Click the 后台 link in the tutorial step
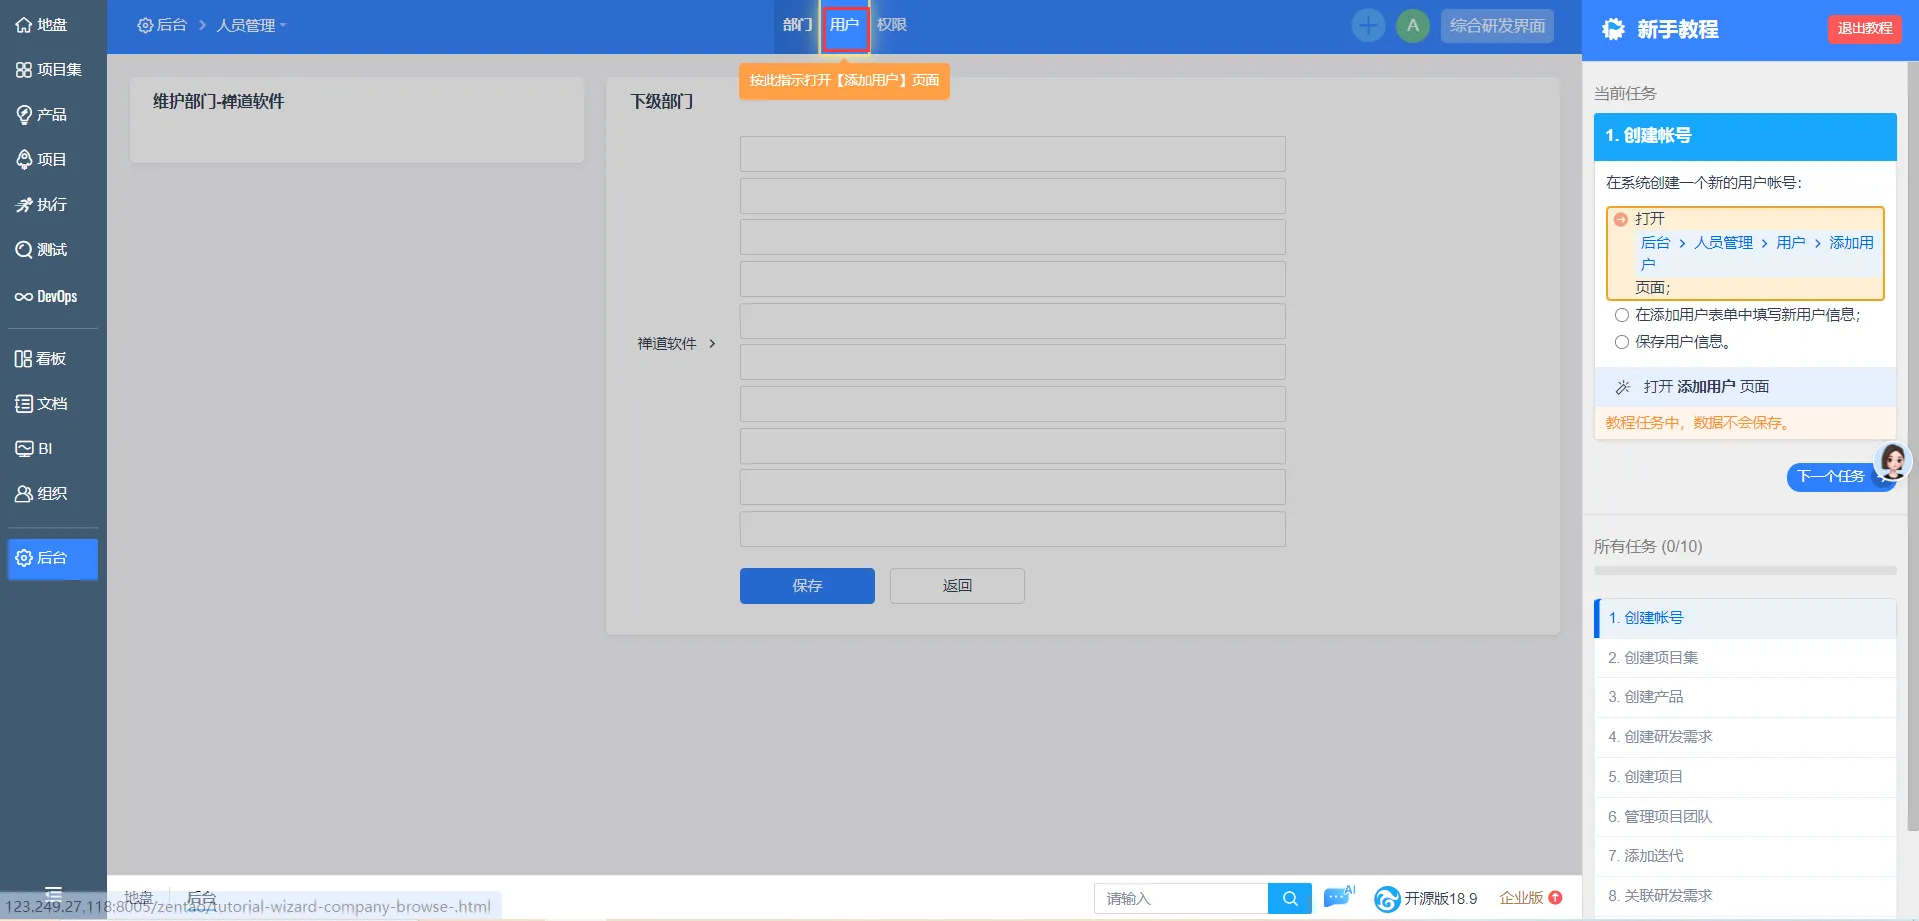1919x921 pixels. click(x=1655, y=243)
